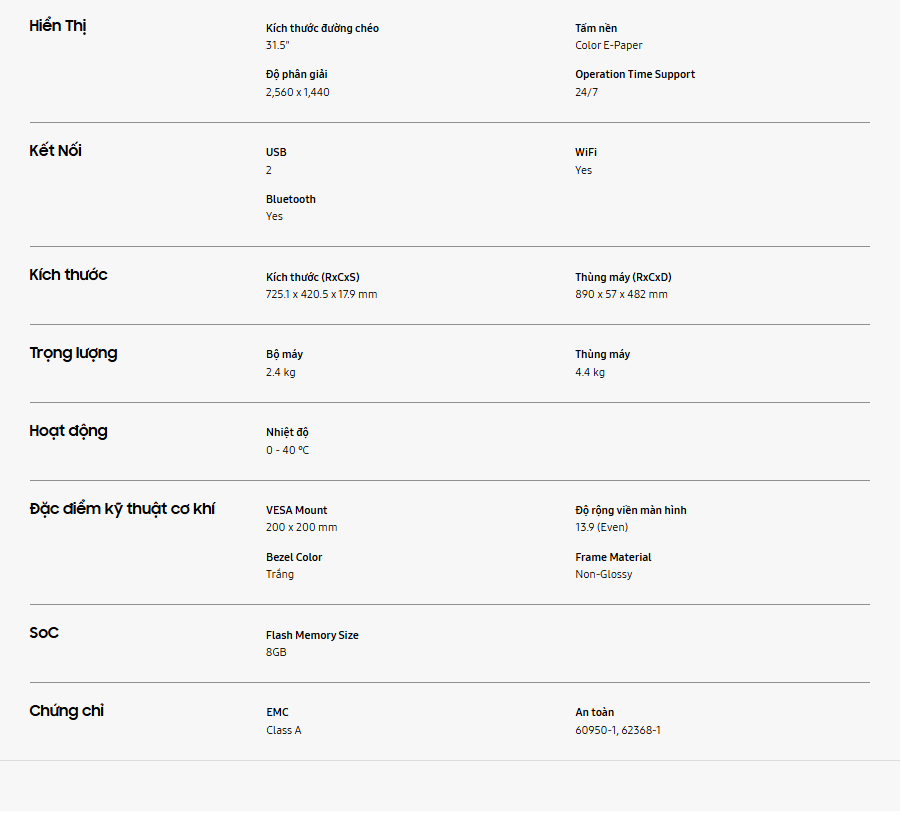Click the Hiển Thị section heading
Image resolution: width=902 pixels, height=818 pixels.
point(58,26)
